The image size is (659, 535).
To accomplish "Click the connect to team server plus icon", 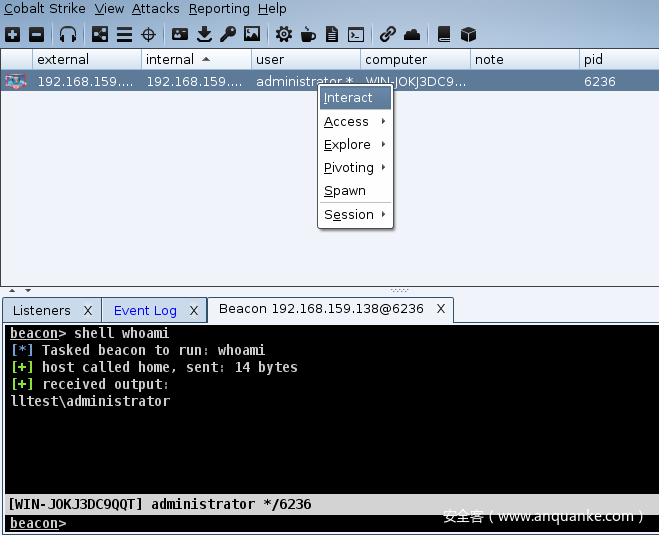I will point(13,34).
